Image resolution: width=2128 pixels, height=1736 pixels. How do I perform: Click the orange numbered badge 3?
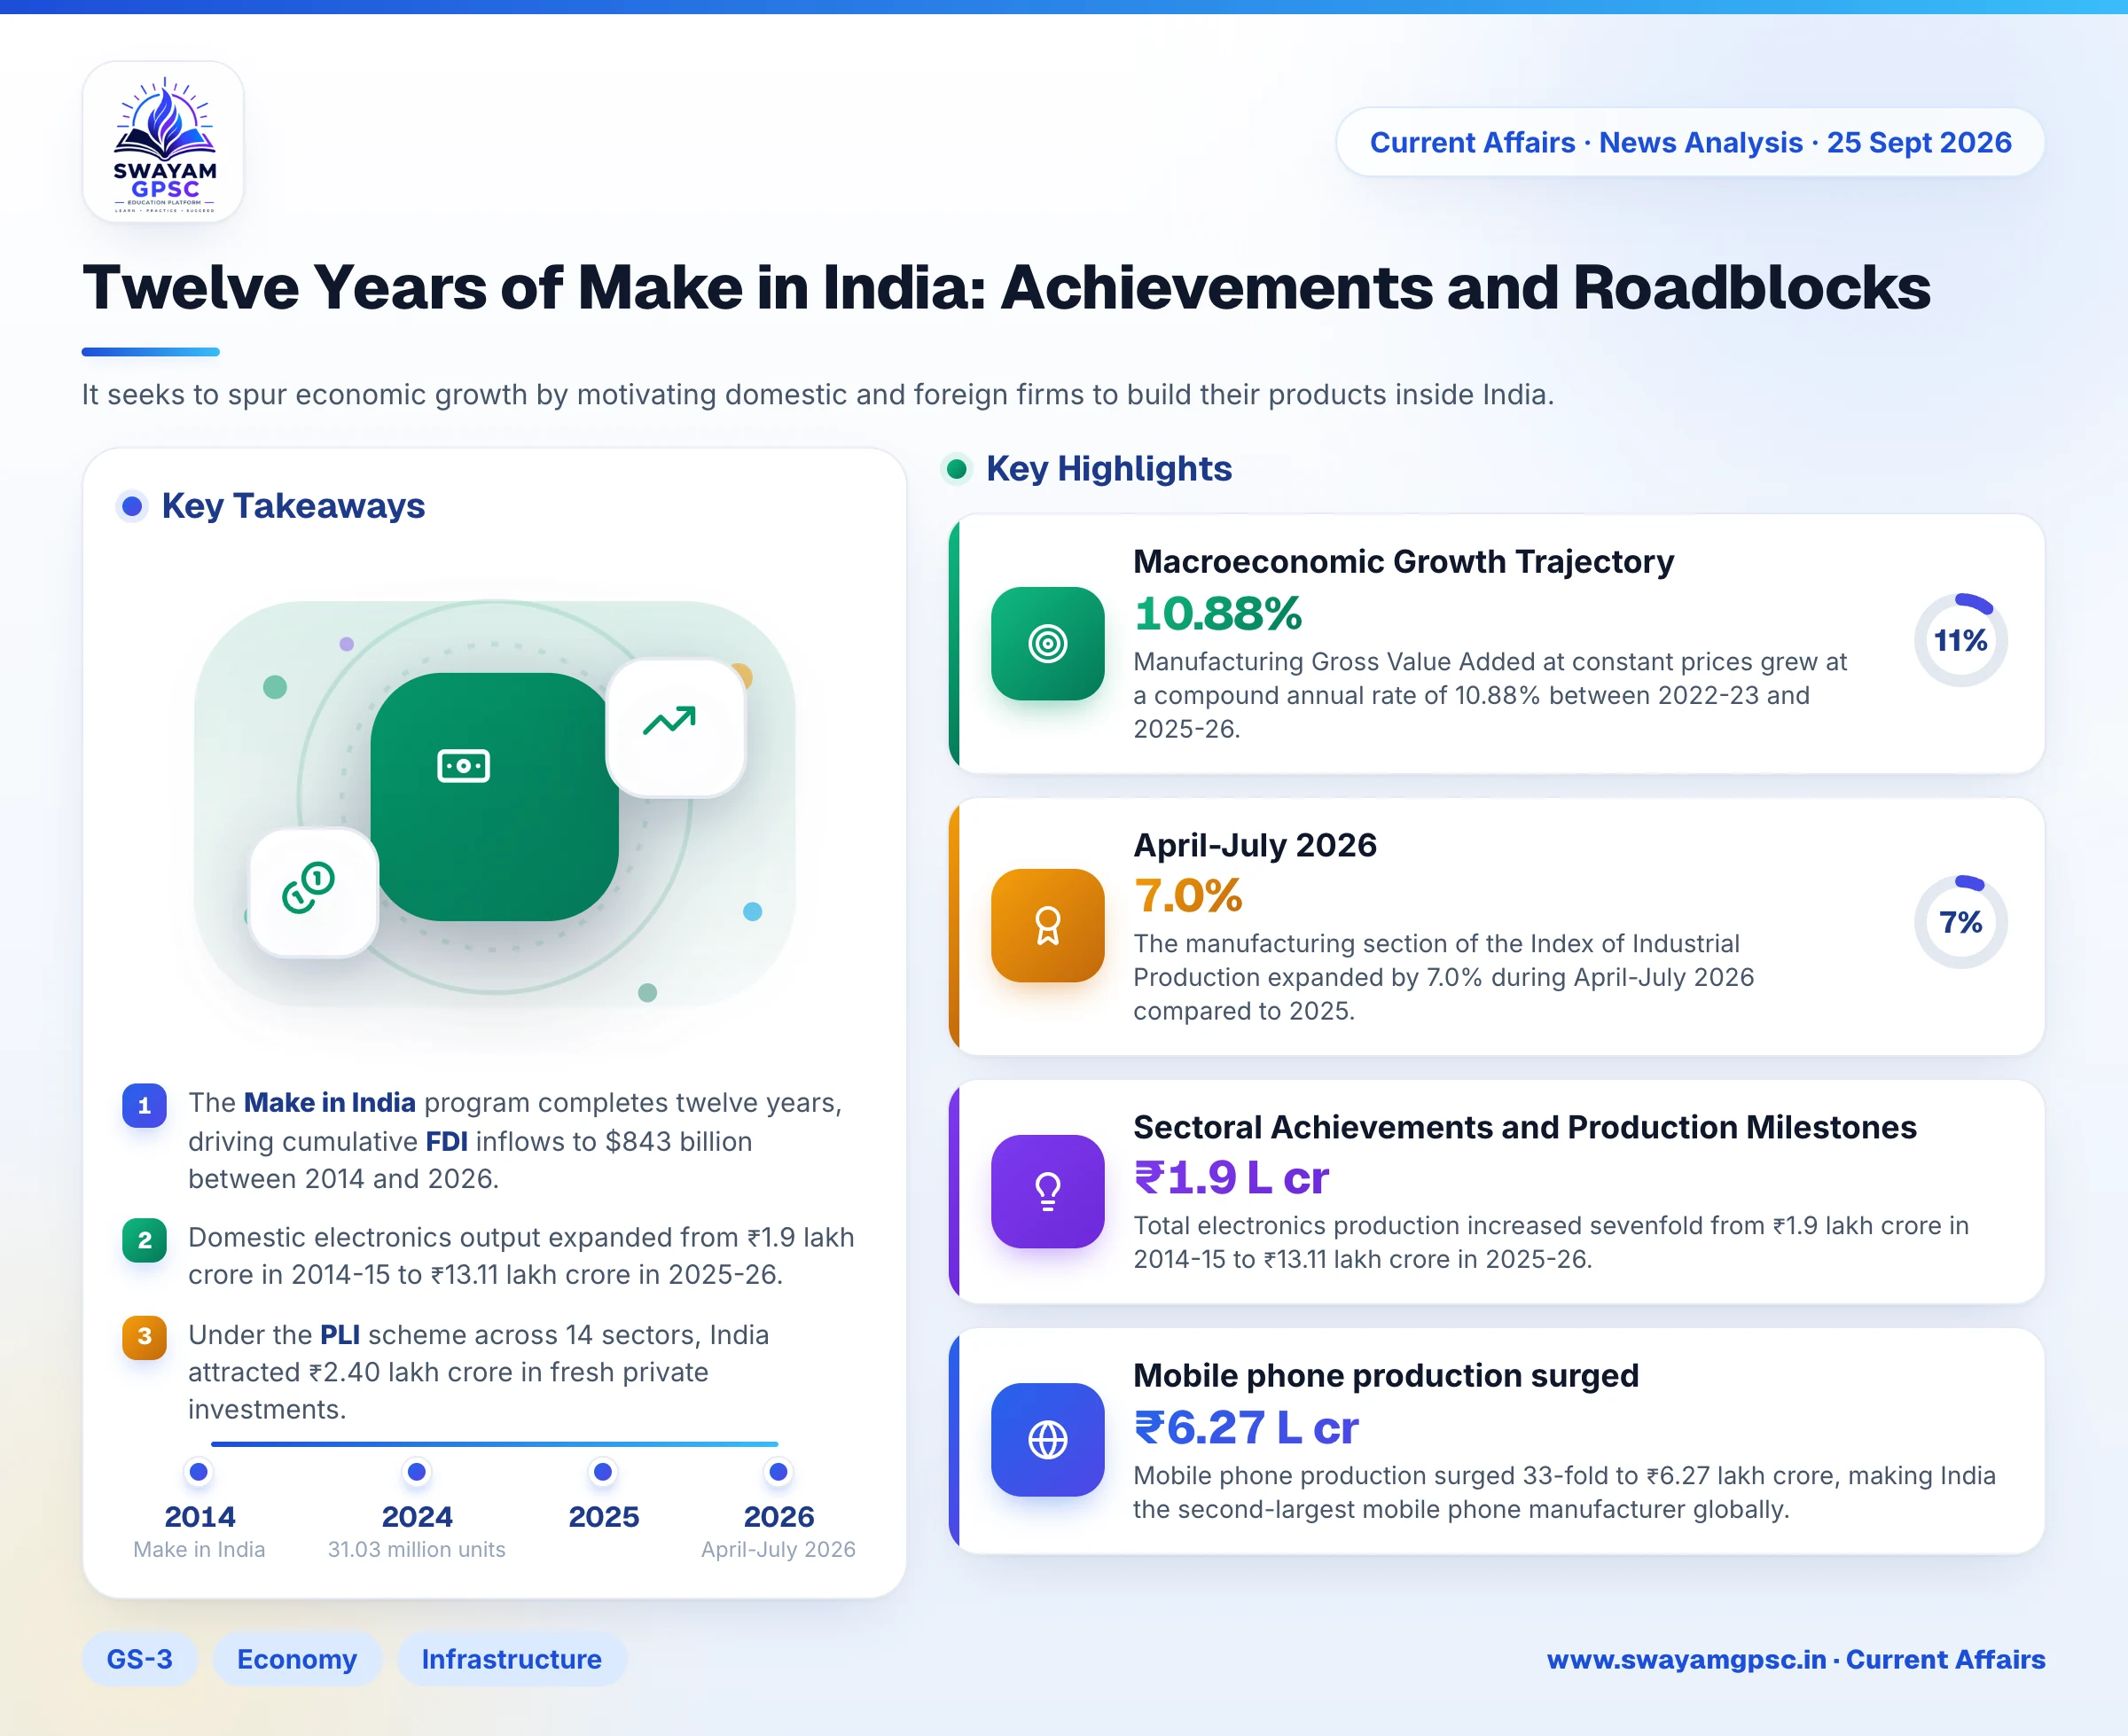click(145, 1336)
